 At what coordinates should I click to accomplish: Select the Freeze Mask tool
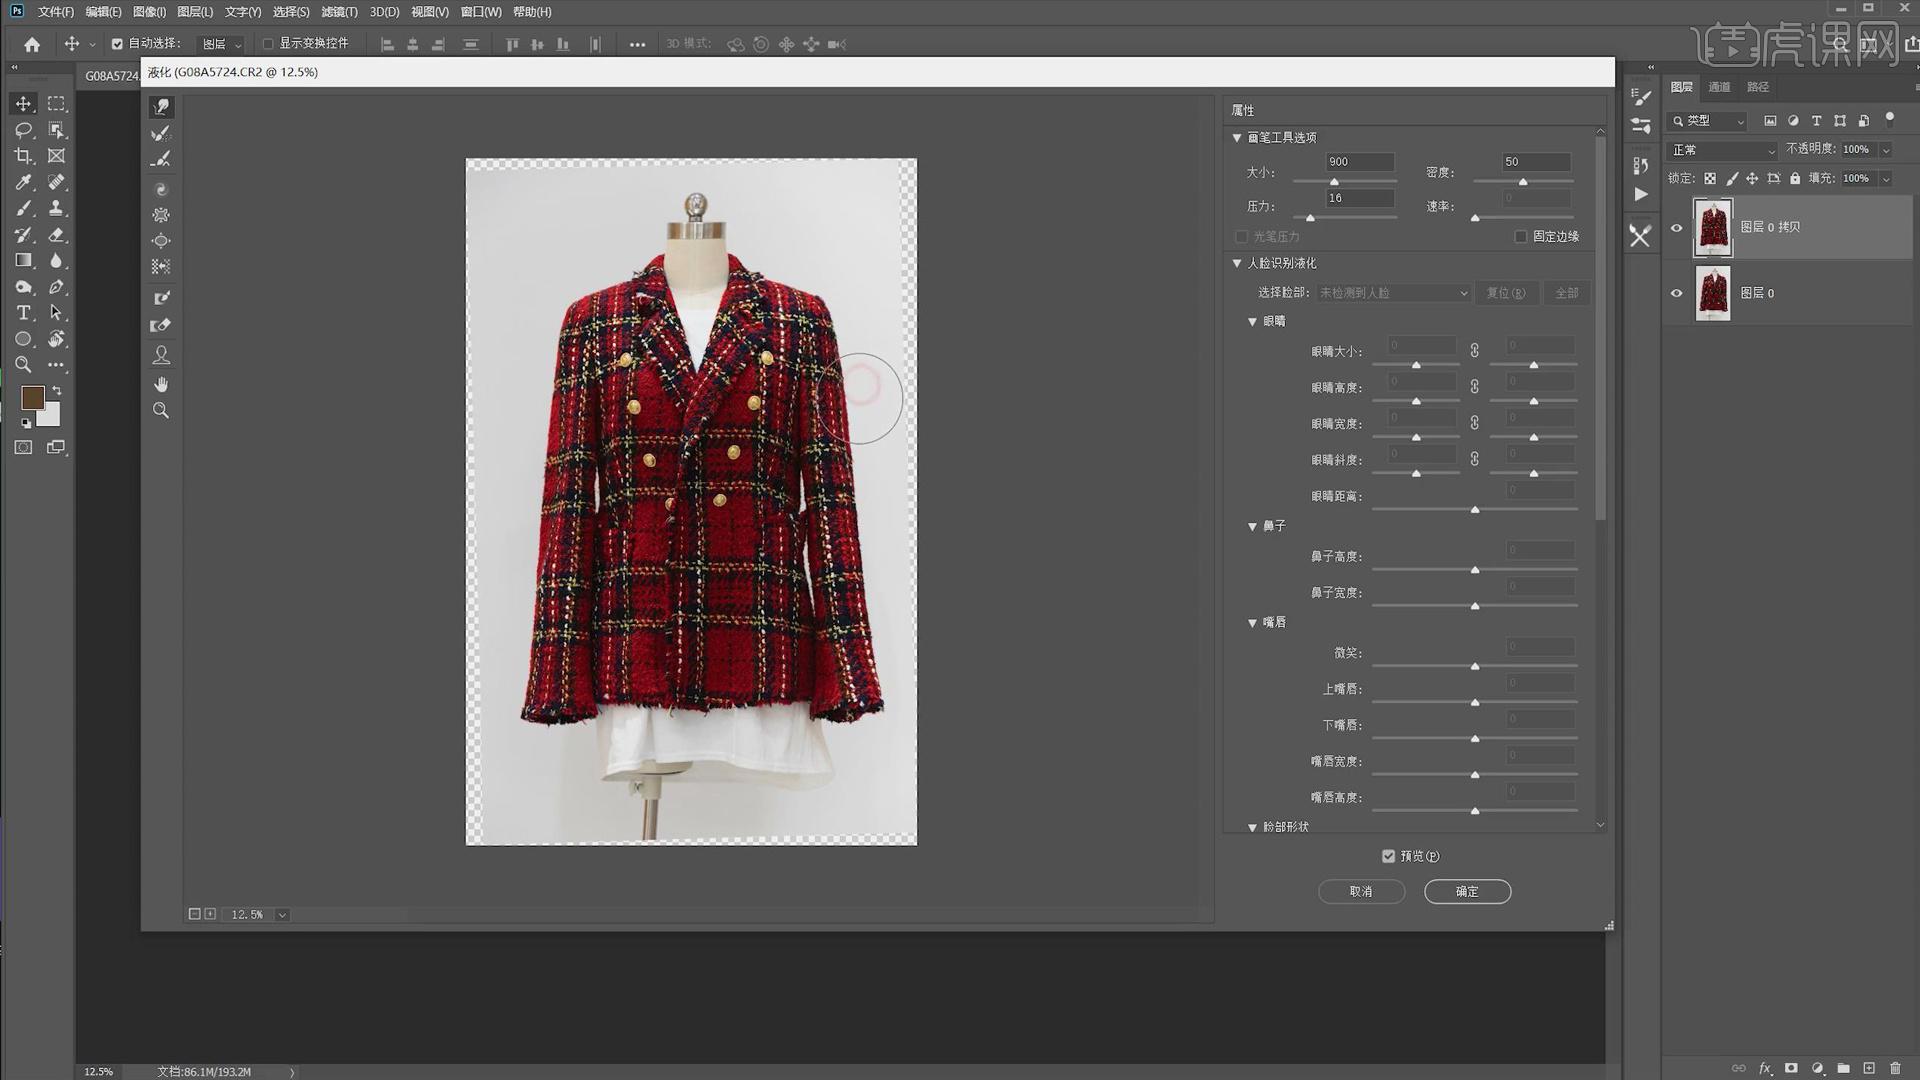(x=161, y=298)
